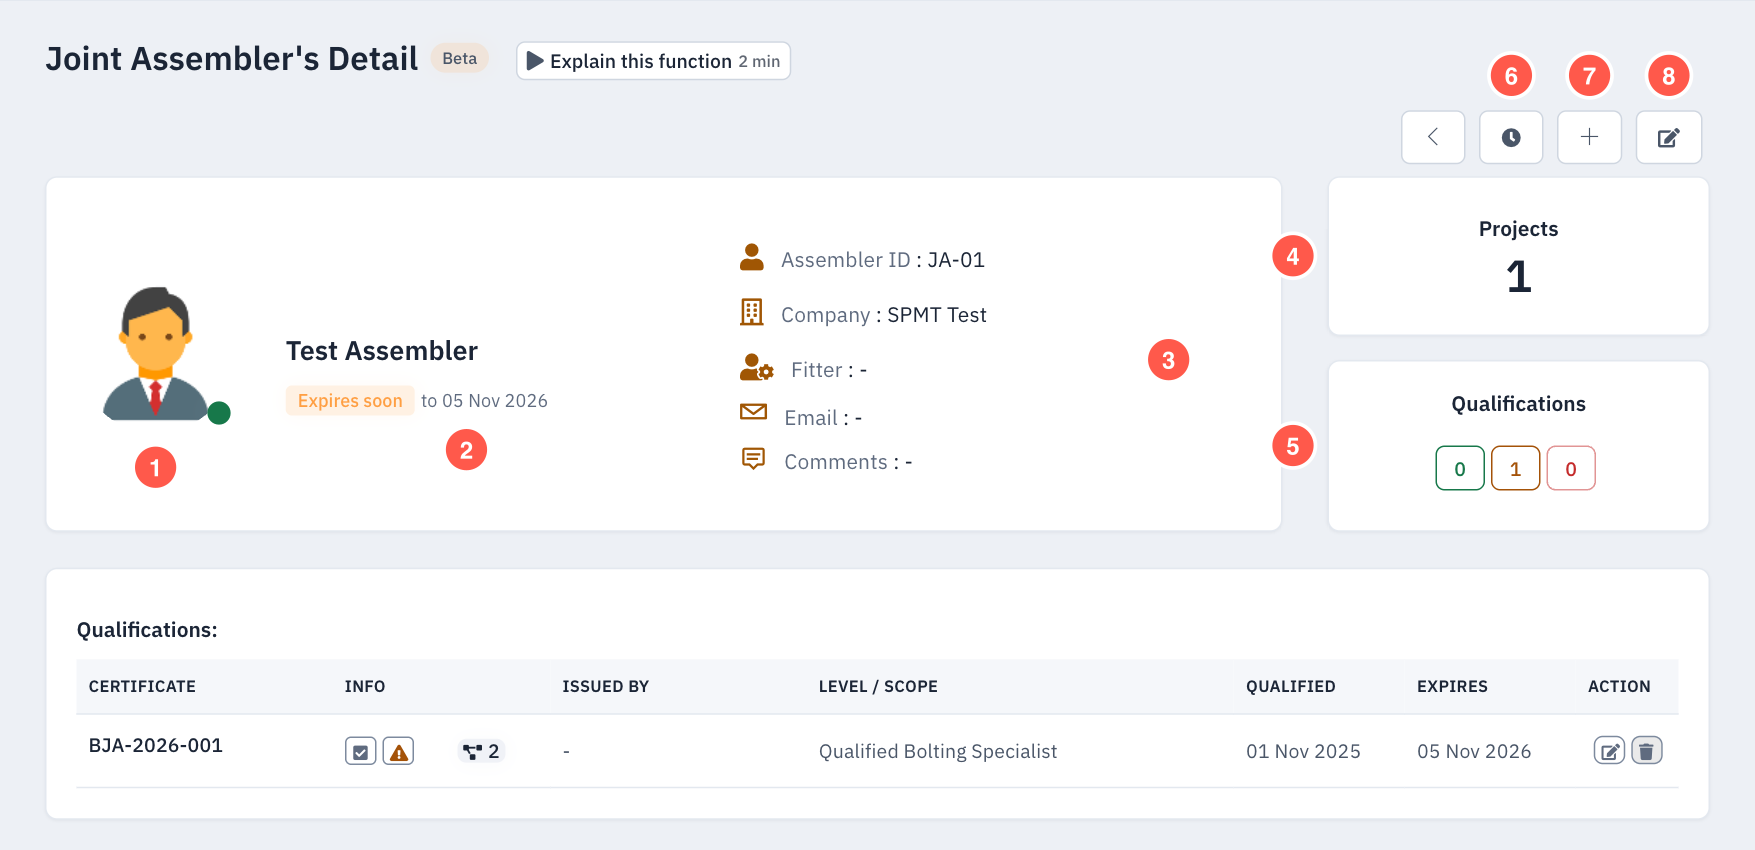
Task: Click the person icon beside Assembler ID
Action: point(752,258)
